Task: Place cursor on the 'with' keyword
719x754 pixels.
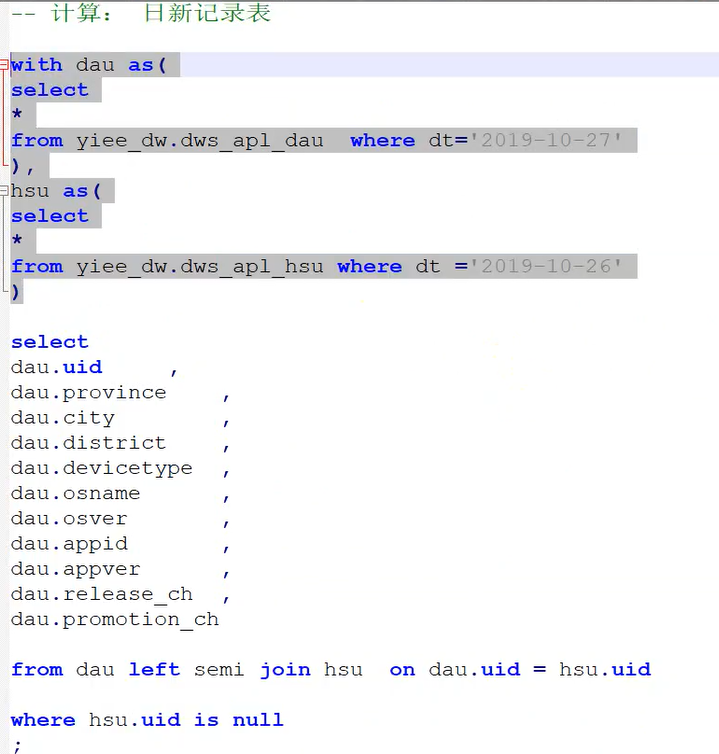Action: [37, 65]
